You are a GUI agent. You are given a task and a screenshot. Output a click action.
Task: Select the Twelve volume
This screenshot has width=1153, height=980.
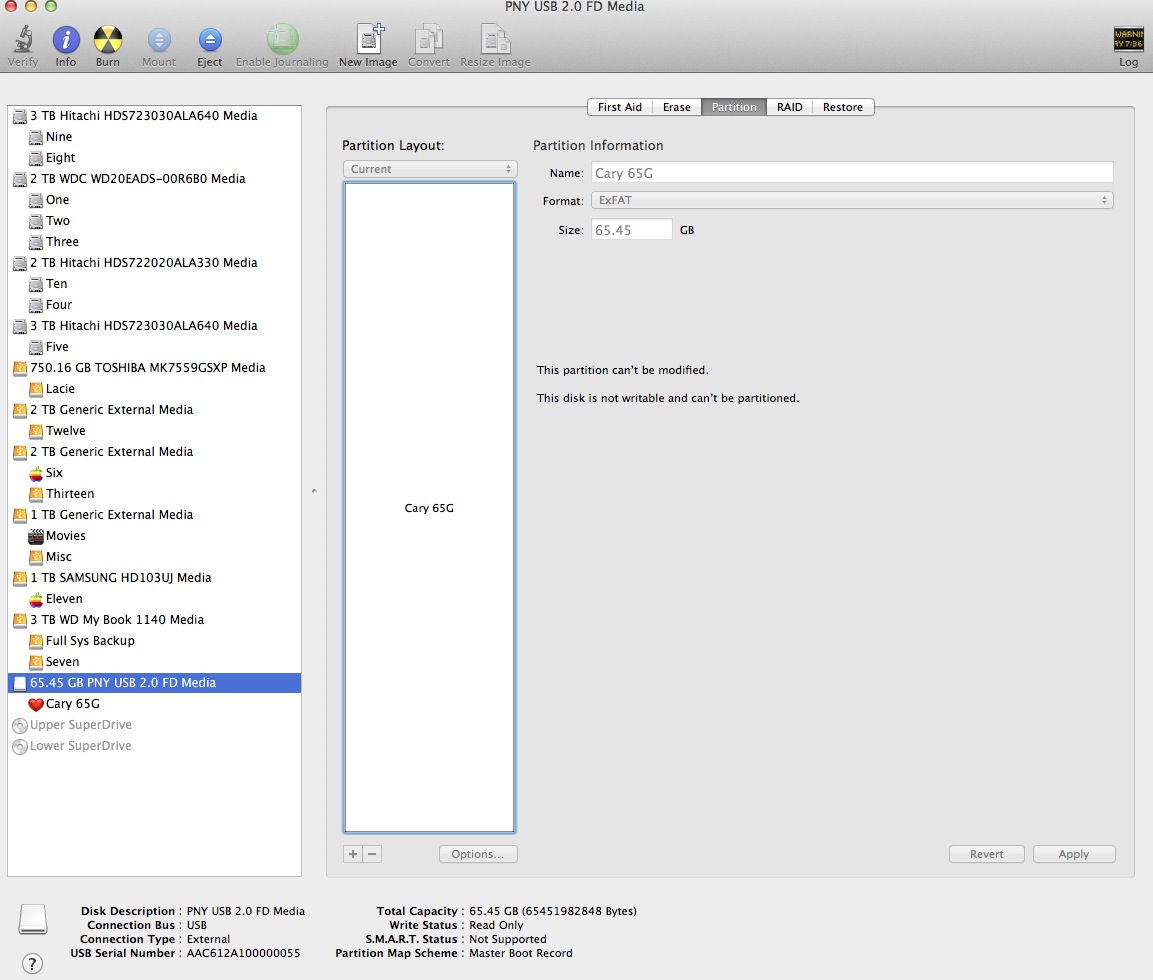point(154,431)
